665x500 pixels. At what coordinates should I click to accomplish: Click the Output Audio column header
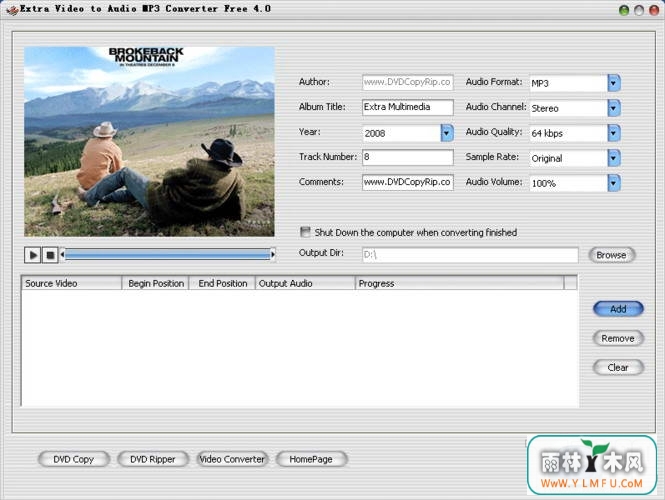click(305, 283)
